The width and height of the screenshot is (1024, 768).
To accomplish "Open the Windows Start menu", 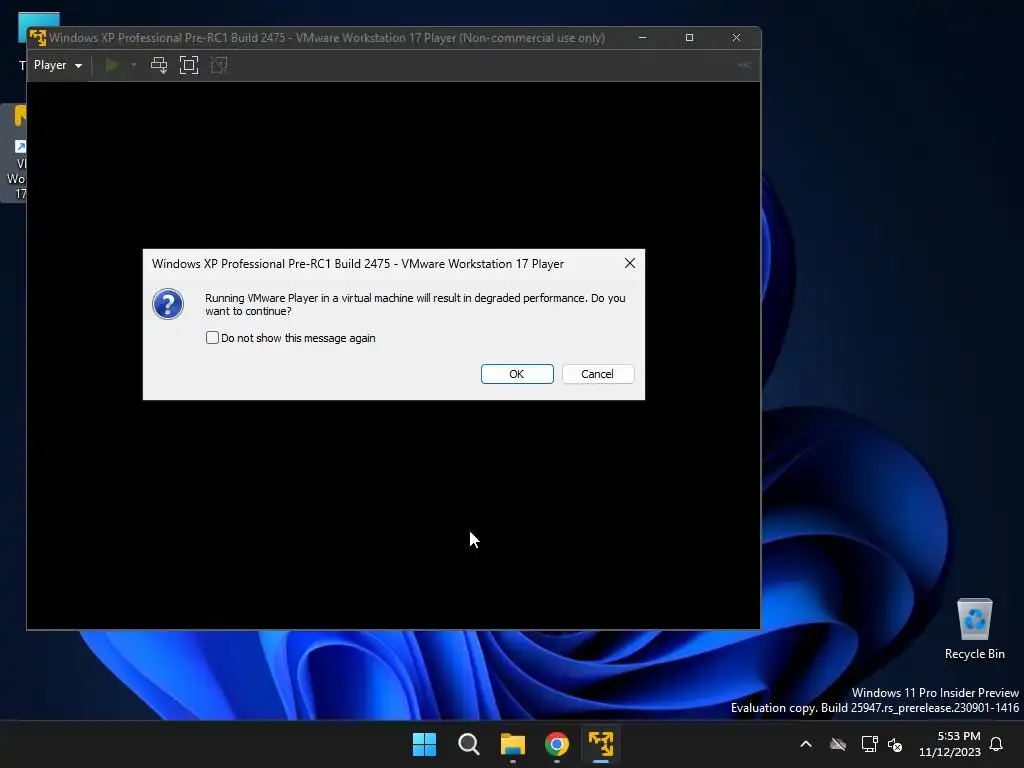I will 424,744.
